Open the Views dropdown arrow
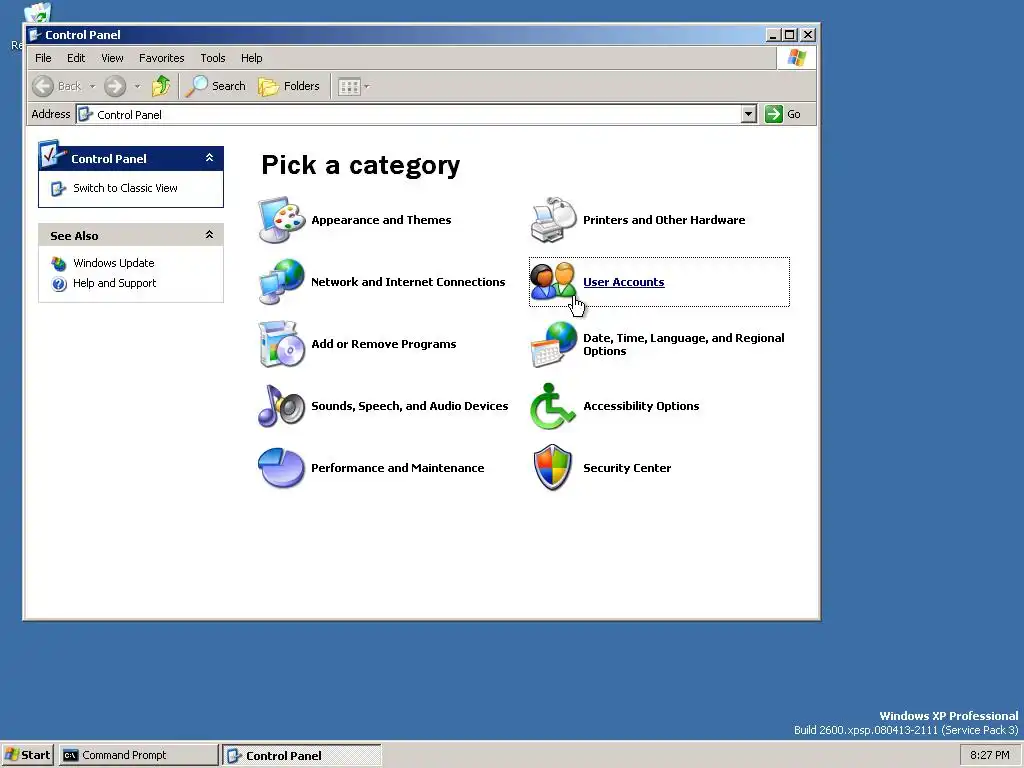Screen dimensions: 1024x768 (367, 86)
